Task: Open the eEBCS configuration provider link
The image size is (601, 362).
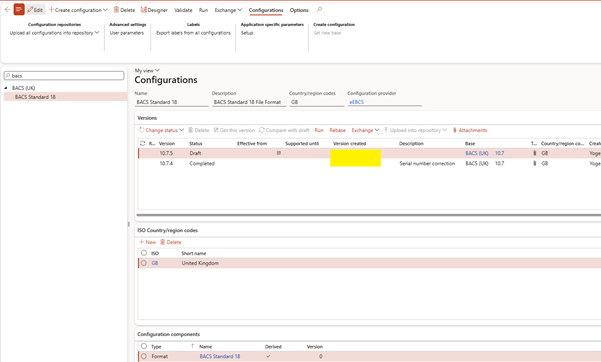Action: pyautogui.click(x=356, y=102)
